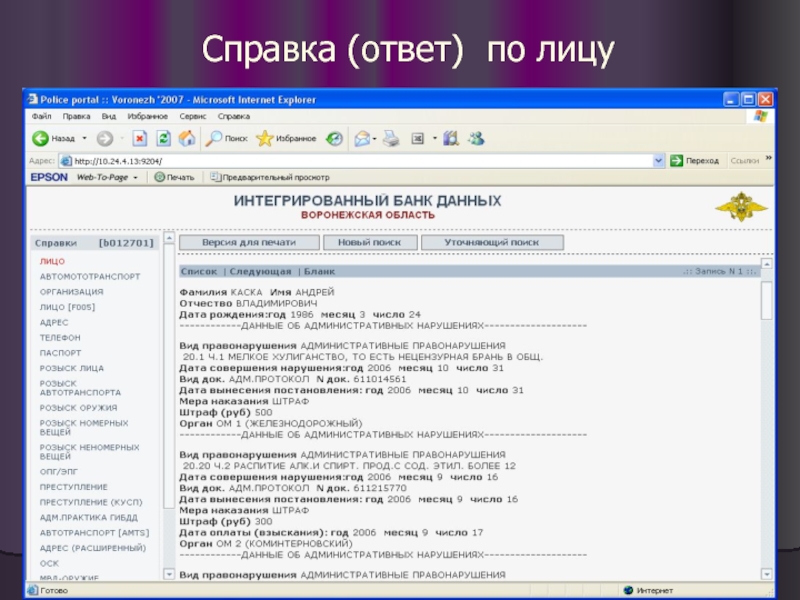Click the Stop loading icon
This screenshot has height=600, width=800.
coord(140,138)
